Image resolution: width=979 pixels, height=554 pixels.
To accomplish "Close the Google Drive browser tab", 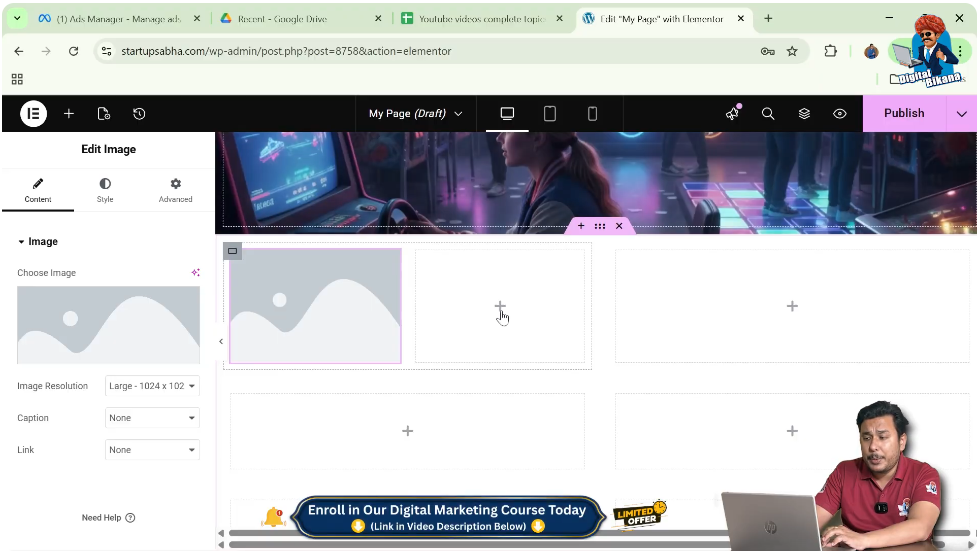I will (x=378, y=19).
